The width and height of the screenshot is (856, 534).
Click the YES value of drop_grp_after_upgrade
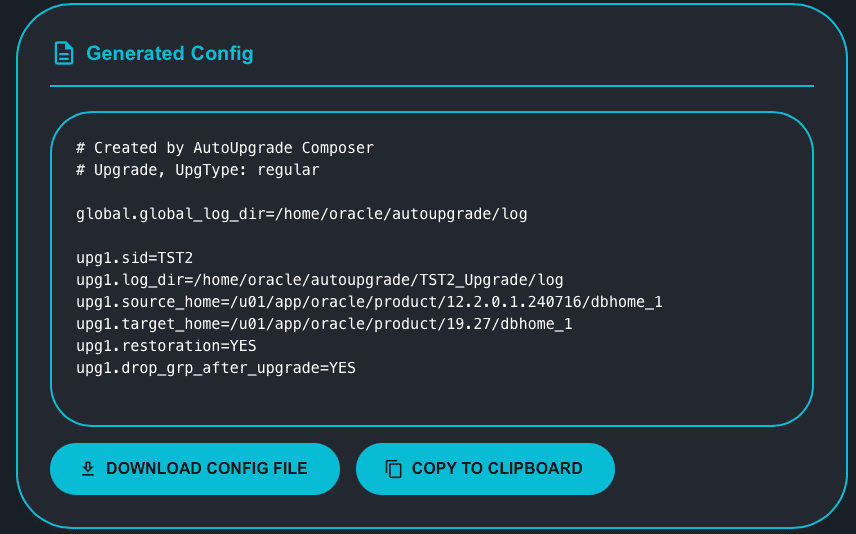coord(343,368)
